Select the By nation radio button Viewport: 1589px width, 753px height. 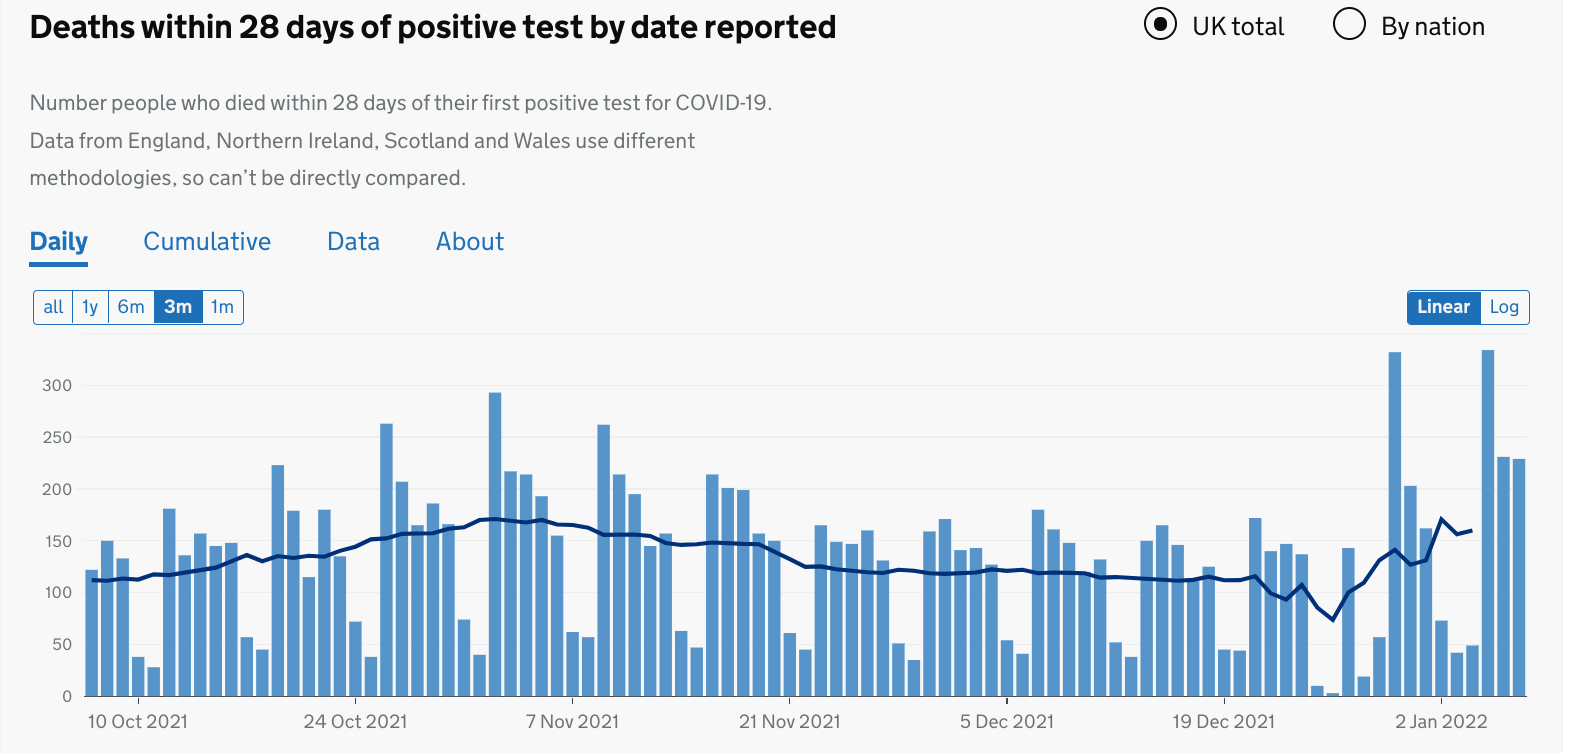coord(1349,25)
